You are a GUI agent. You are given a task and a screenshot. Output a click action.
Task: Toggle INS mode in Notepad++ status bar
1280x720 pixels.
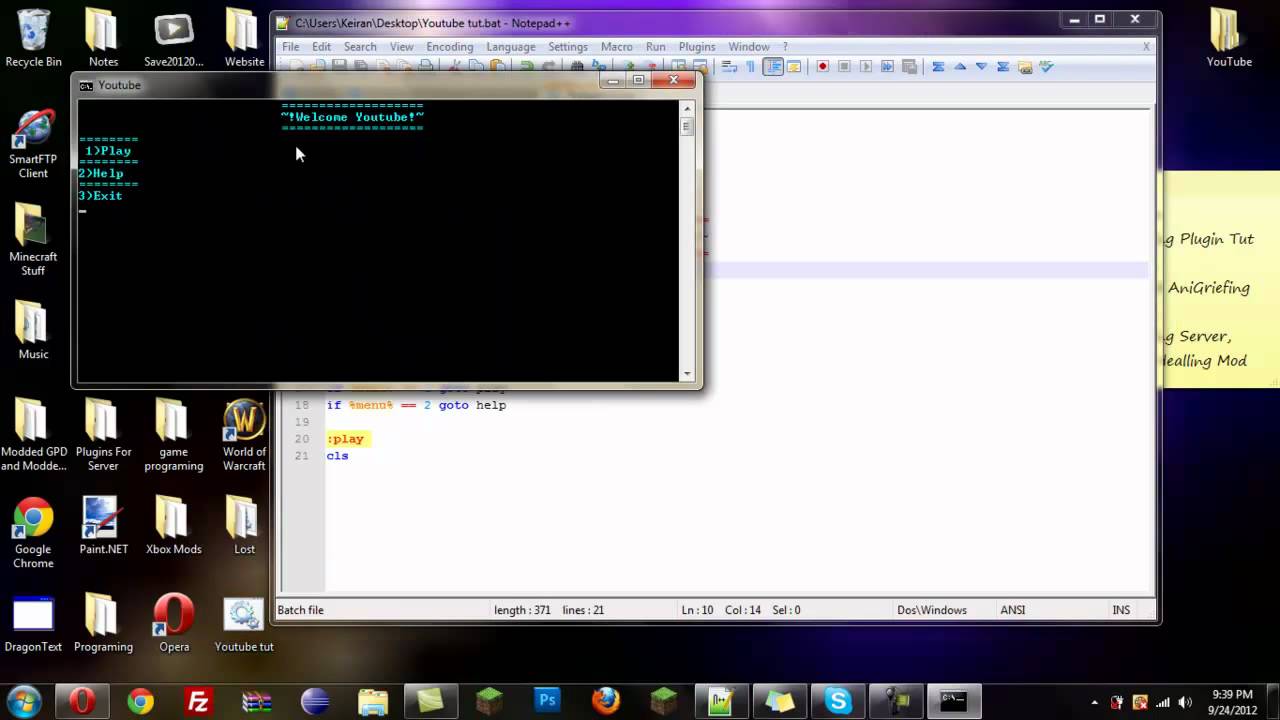1121,610
